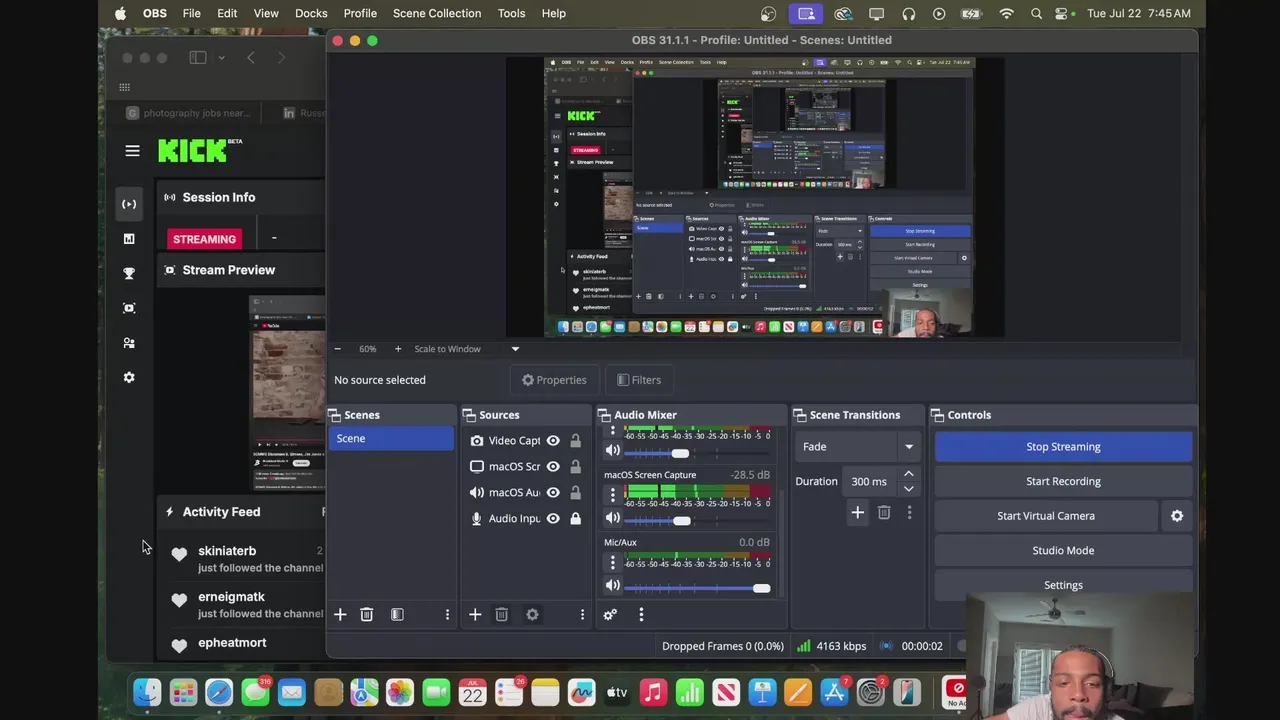The image size is (1280, 720).
Task: Open Kick sidebar settings gear icon
Action: tap(129, 378)
